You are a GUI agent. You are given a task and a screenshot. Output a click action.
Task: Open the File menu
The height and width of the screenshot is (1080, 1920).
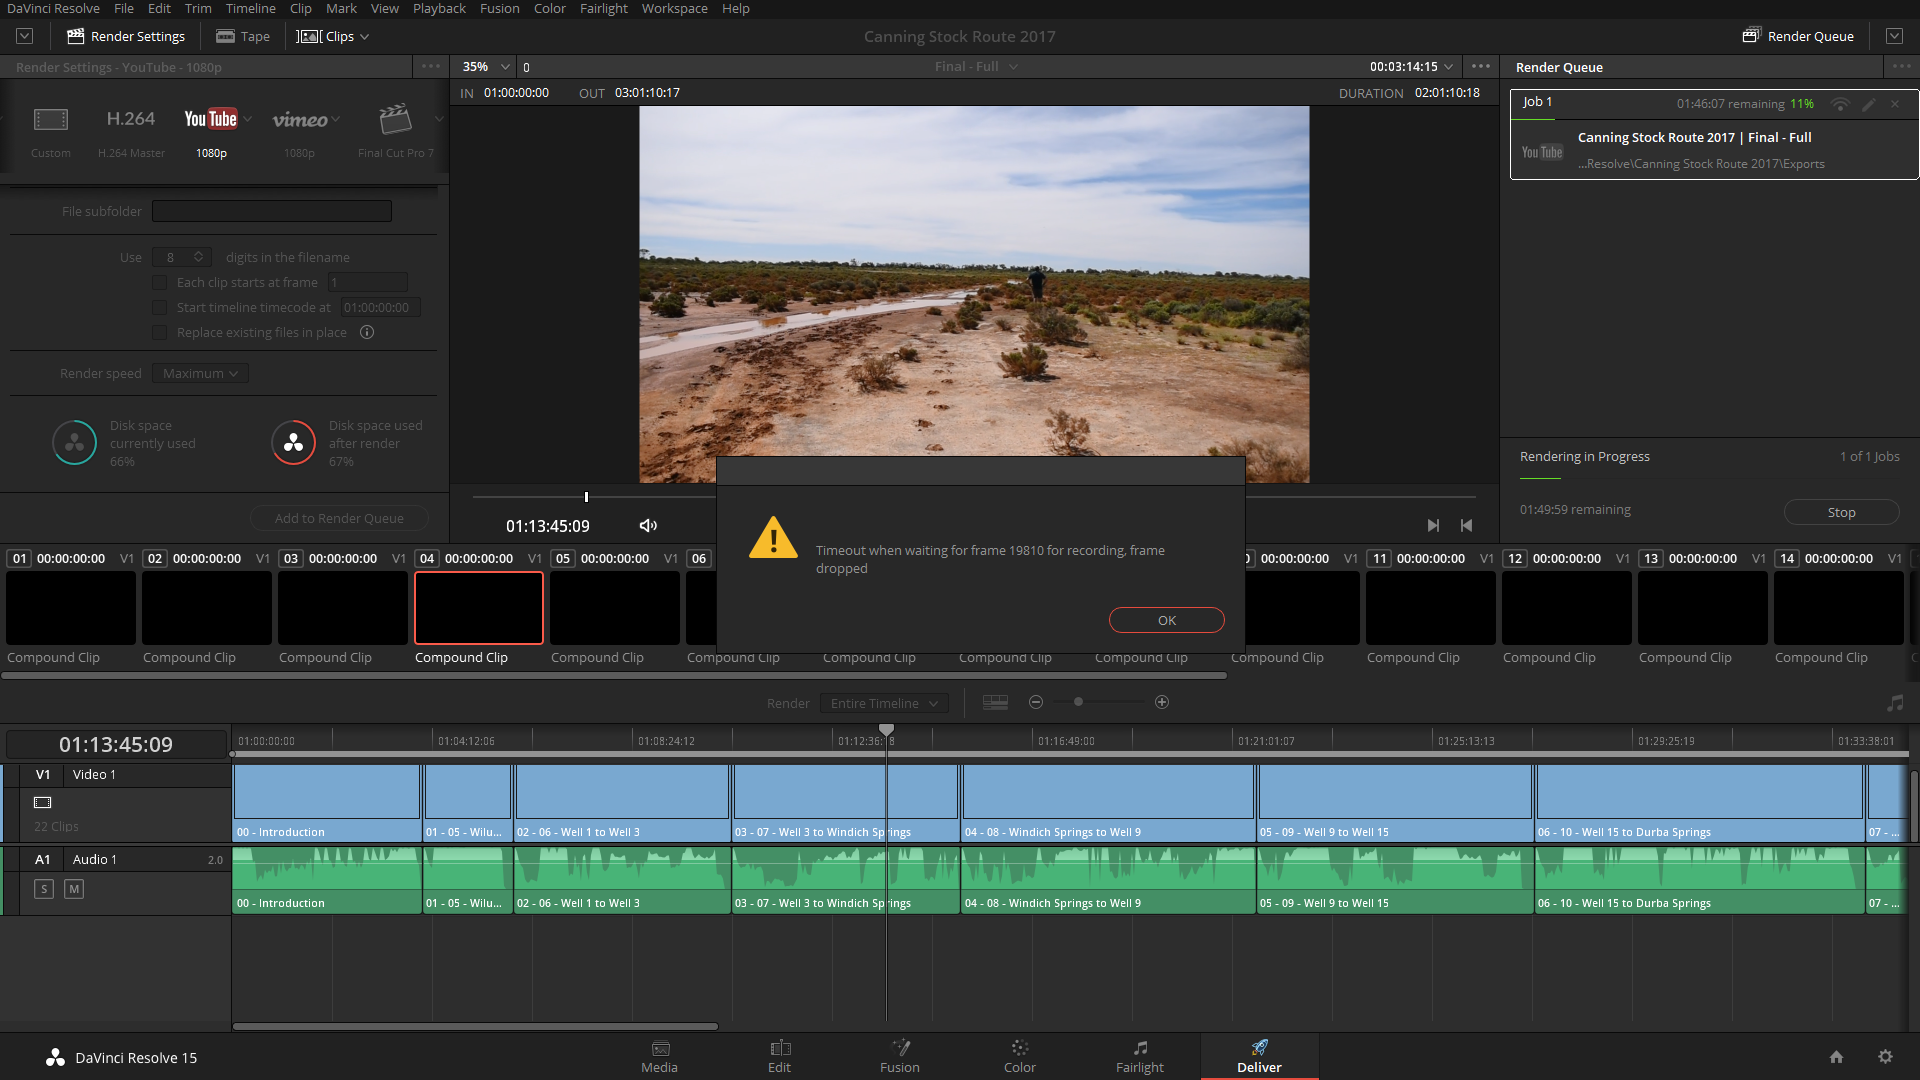pyautogui.click(x=124, y=9)
